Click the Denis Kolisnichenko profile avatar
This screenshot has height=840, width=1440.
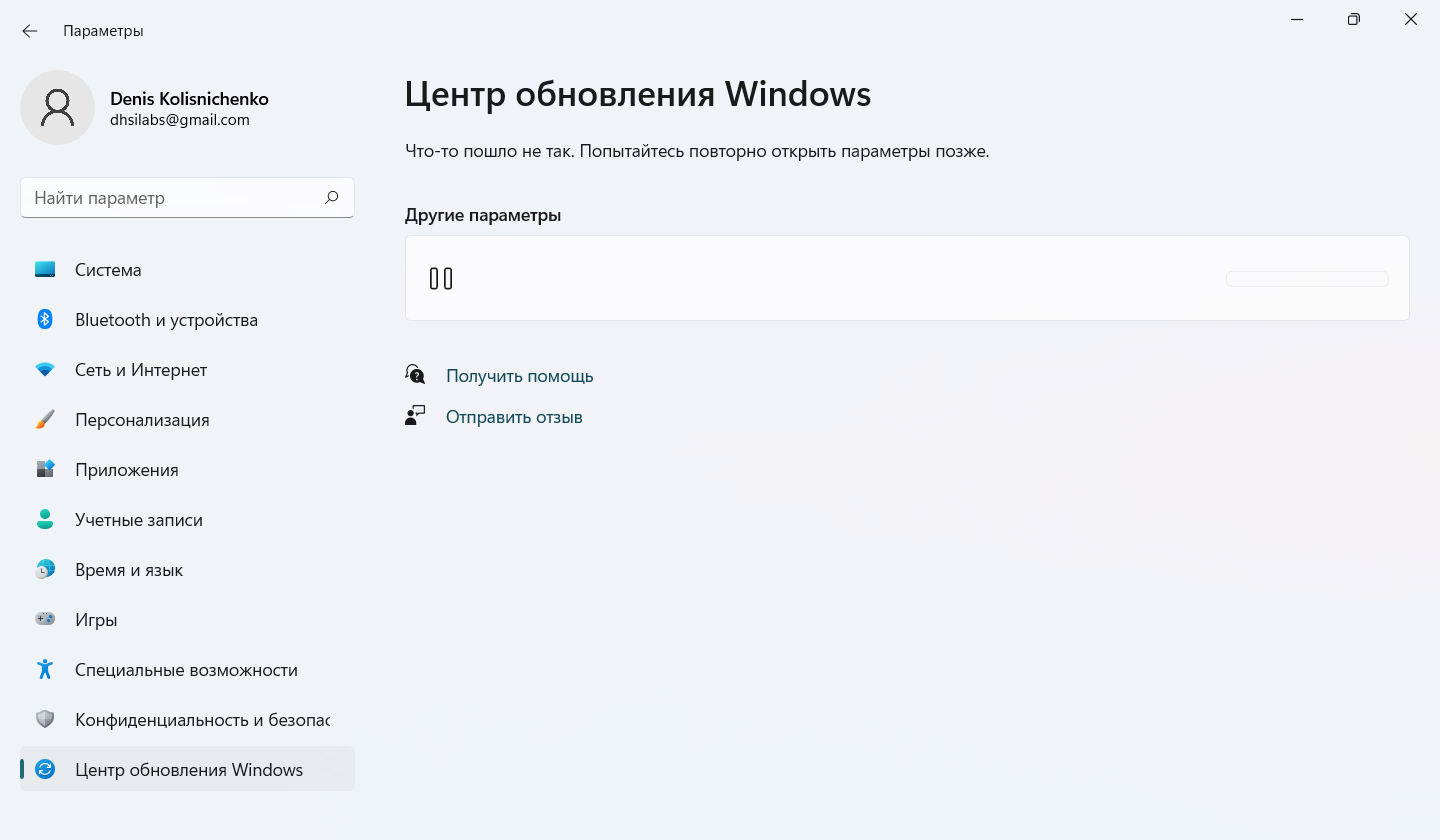click(x=58, y=108)
